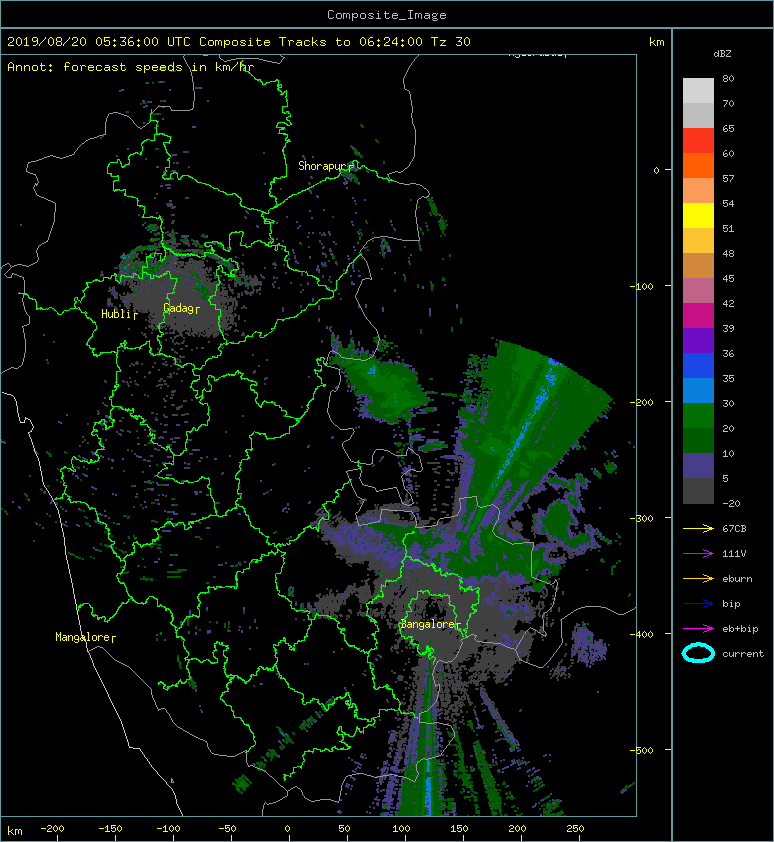The height and width of the screenshot is (842, 774).
Task: Select the light orange 54–57 dBZ swatch
Action: (x=698, y=190)
